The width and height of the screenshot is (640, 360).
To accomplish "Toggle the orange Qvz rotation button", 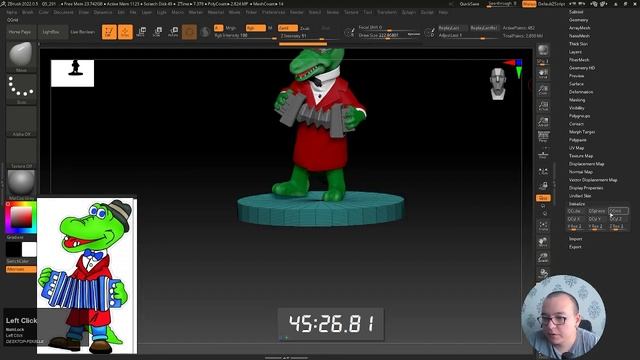I will pyautogui.click(x=543, y=198).
